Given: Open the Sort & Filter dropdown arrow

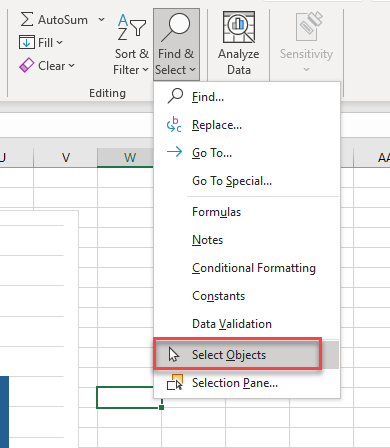Looking at the screenshot, I should click(x=145, y=70).
